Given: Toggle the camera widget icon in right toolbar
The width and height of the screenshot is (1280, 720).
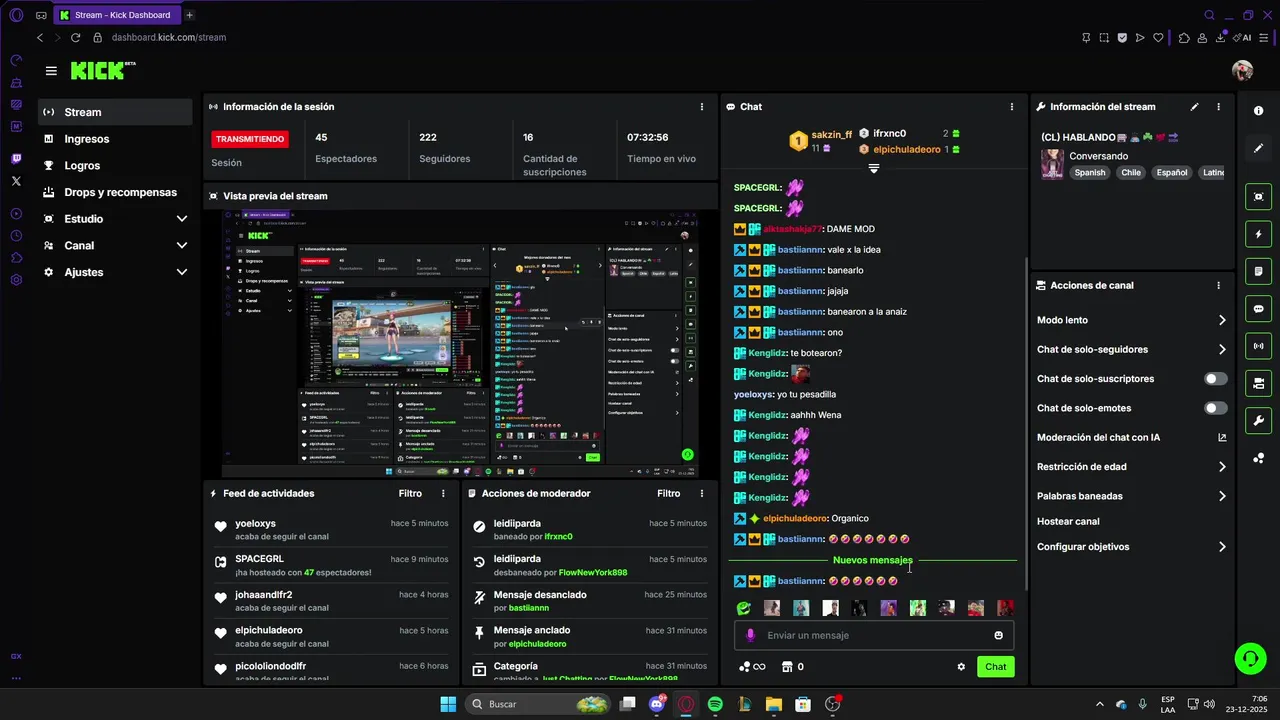Looking at the screenshot, I should [1258, 383].
